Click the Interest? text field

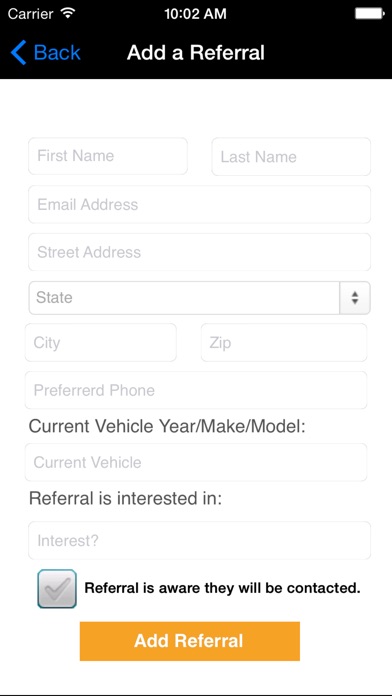[199, 540]
